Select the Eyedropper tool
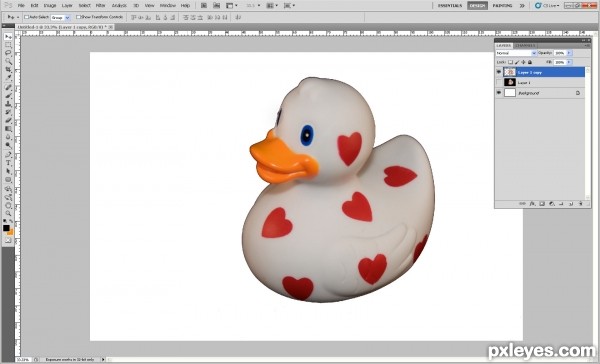The width and height of the screenshot is (600, 364). click(8, 78)
